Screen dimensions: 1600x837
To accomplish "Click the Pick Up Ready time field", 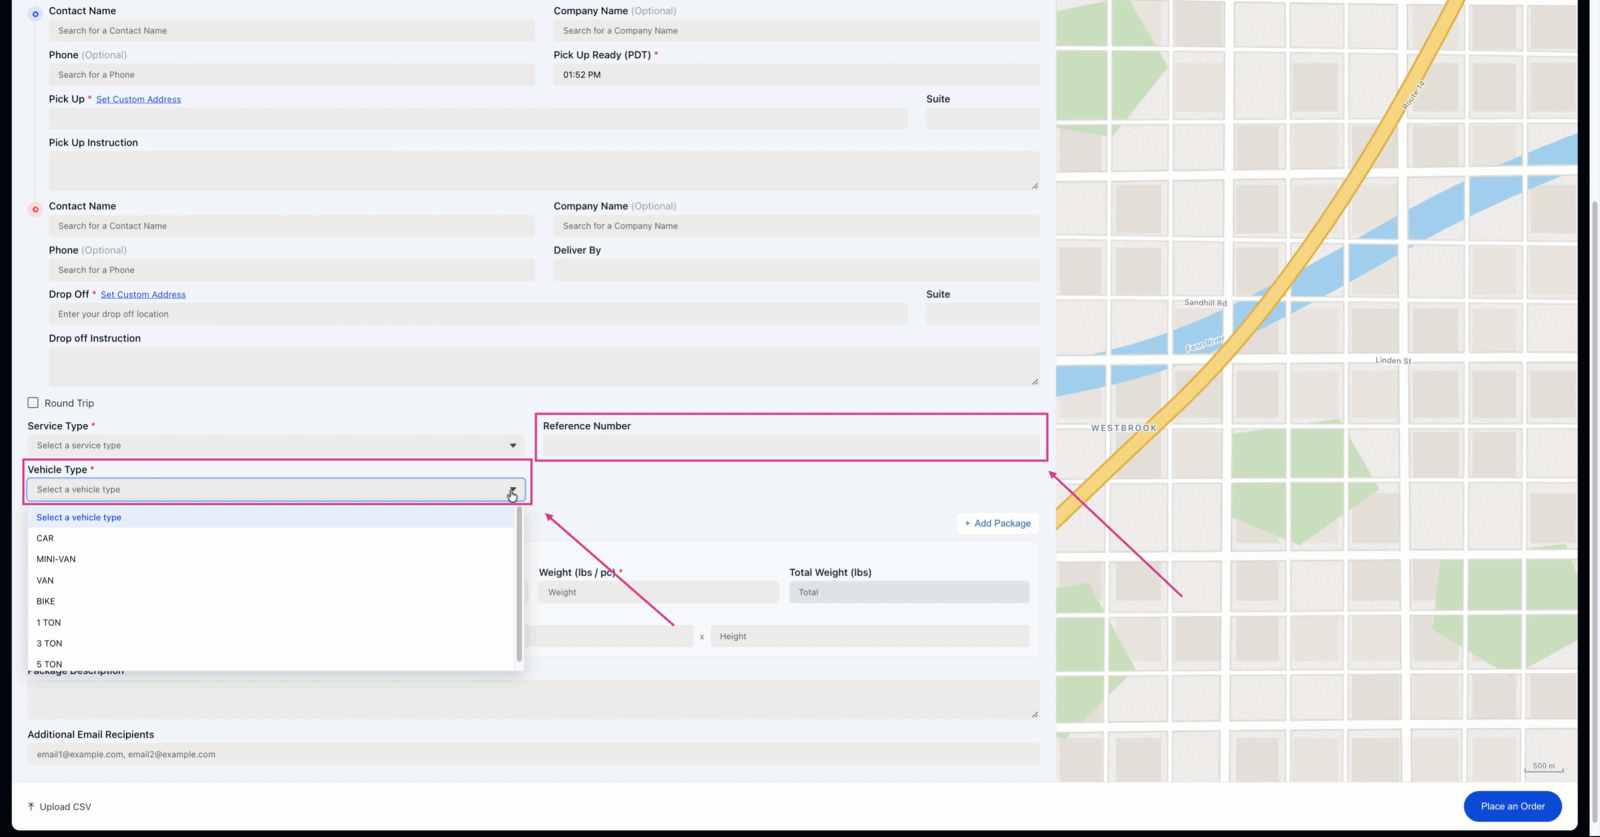I will (796, 75).
